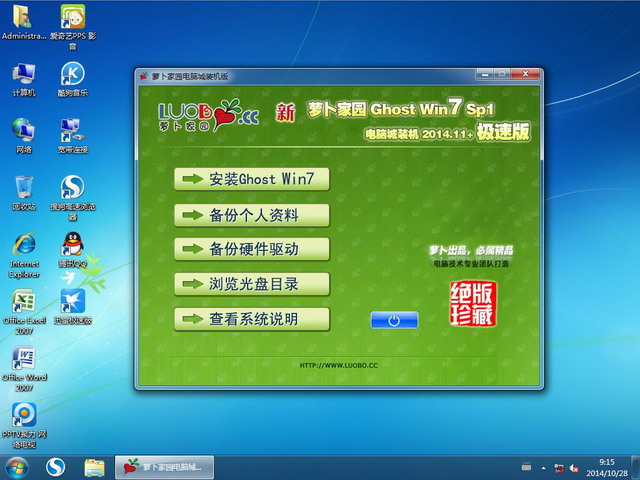Click the Show desktop strip on taskbar

point(636,468)
